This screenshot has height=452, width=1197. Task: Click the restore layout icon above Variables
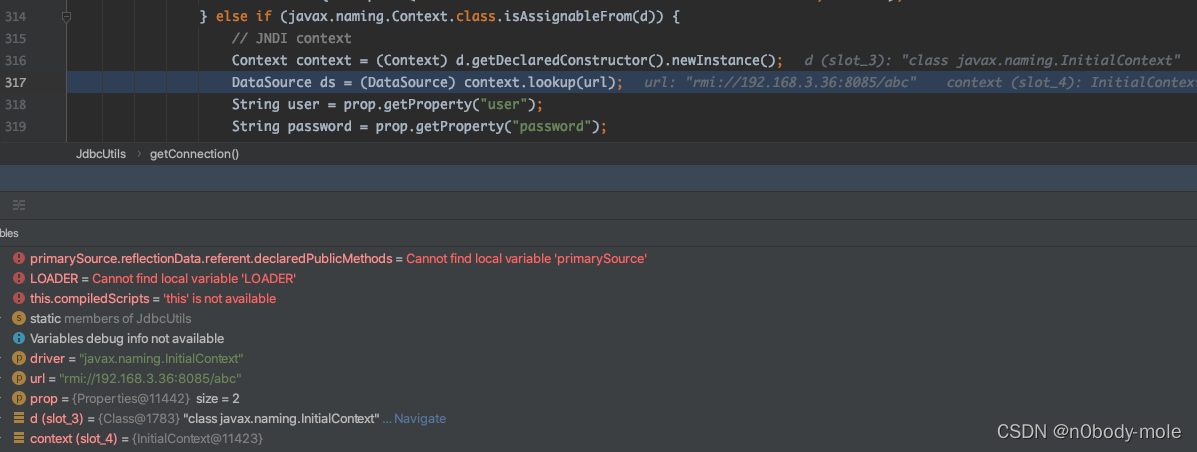(19, 205)
